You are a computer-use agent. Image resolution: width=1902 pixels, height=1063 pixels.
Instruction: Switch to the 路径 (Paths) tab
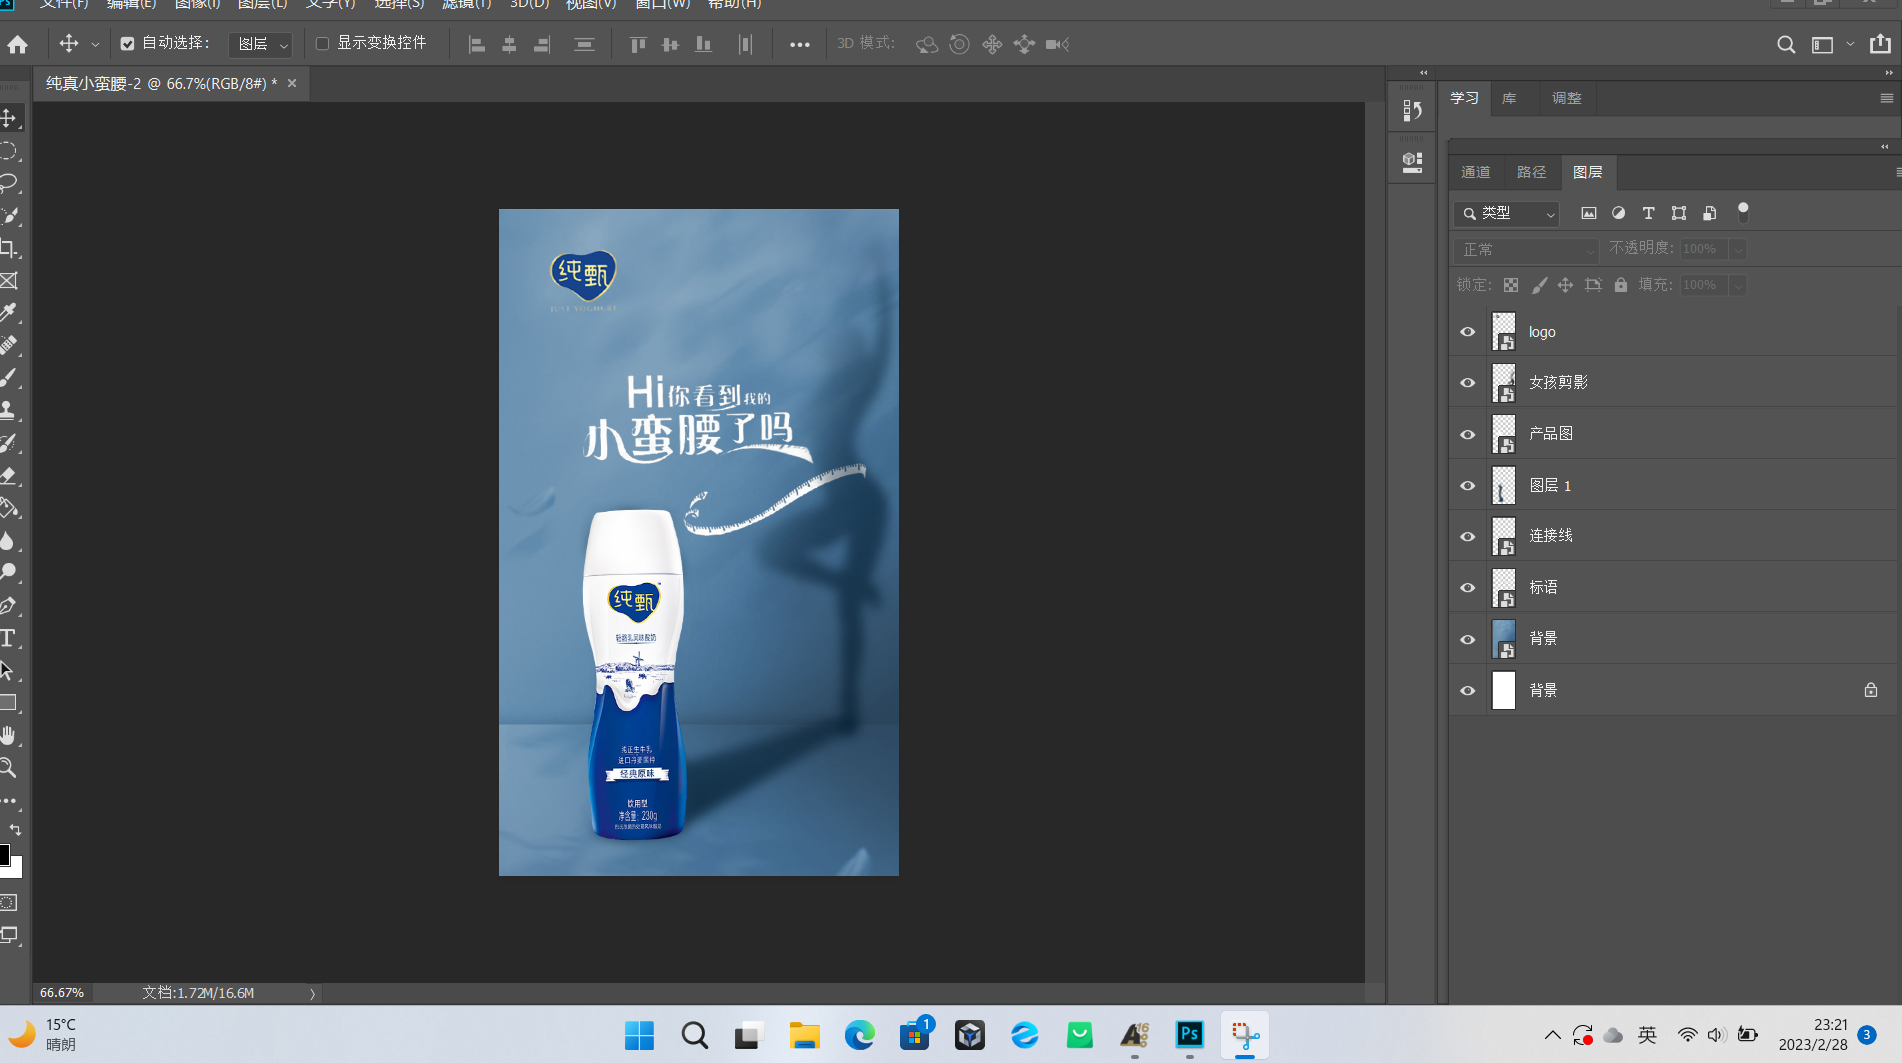(x=1532, y=172)
